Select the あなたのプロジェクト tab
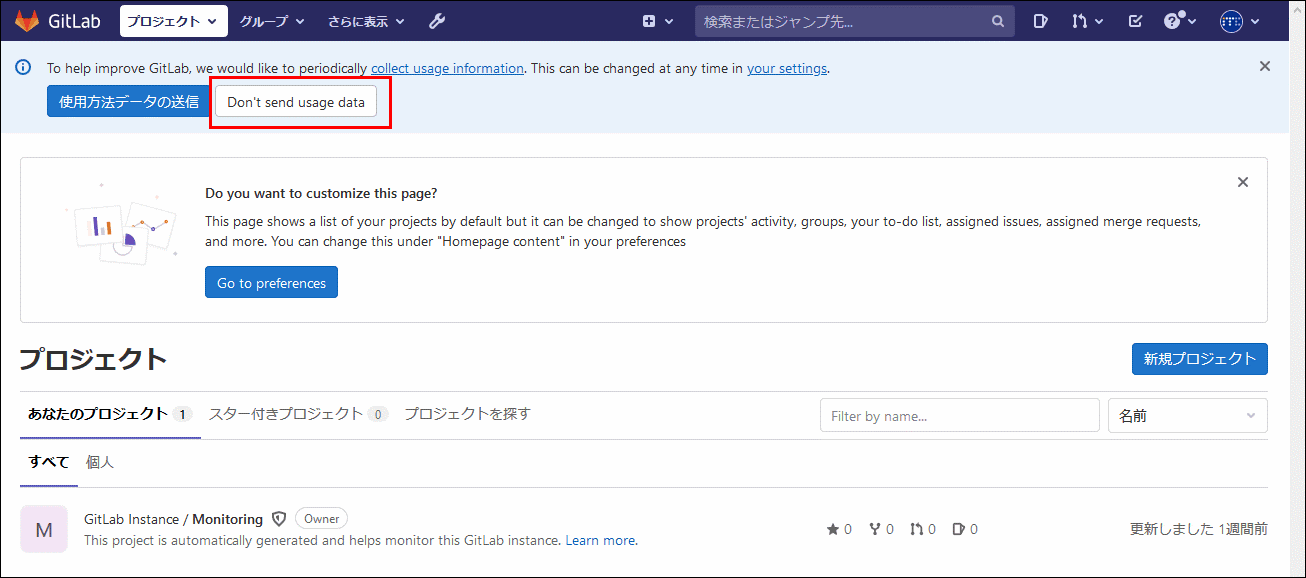This screenshot has height=578, width=1306. 110,413
